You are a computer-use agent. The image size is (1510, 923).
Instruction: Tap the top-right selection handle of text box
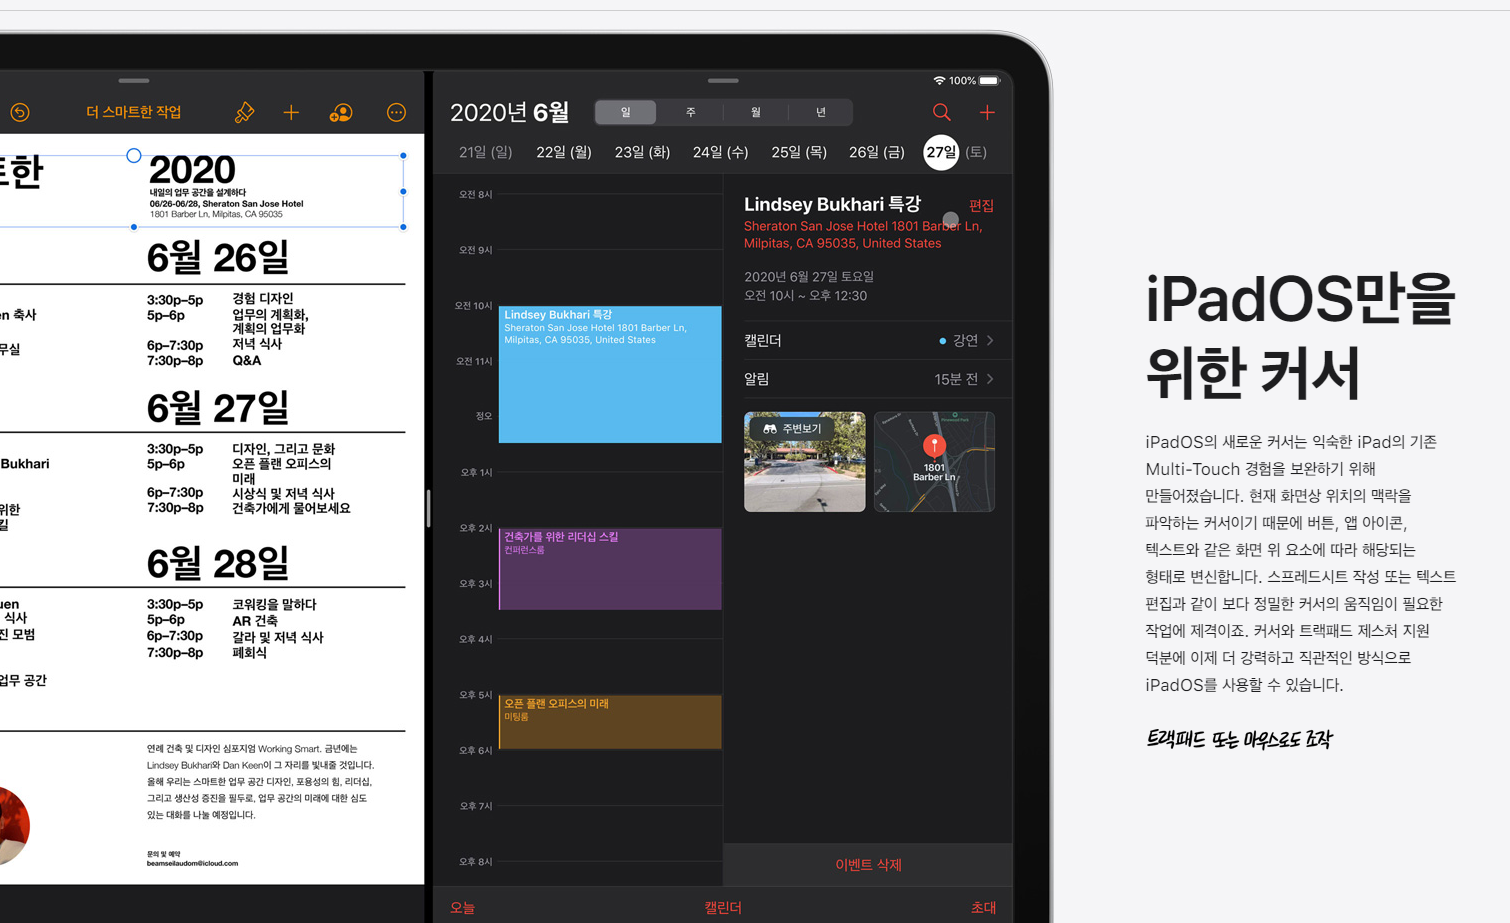403,156
